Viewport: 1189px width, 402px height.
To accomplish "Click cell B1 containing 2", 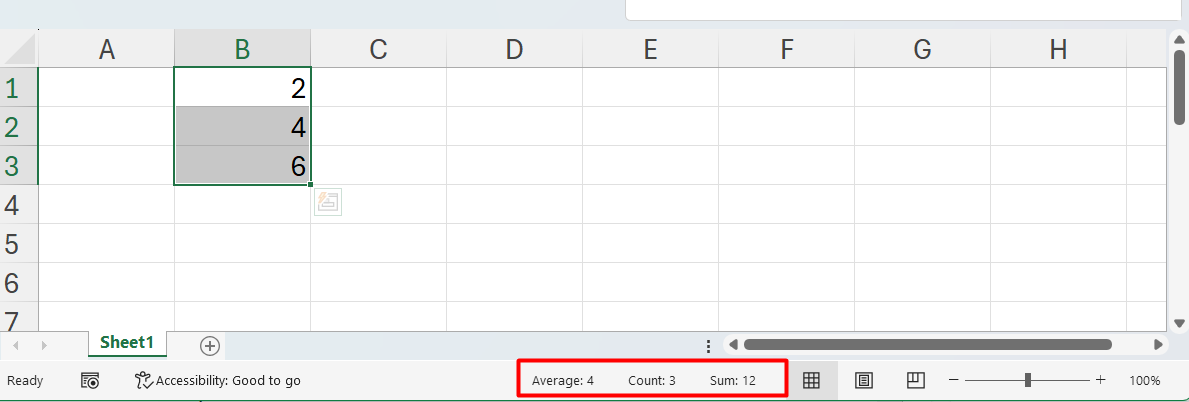I will point(242,87).
